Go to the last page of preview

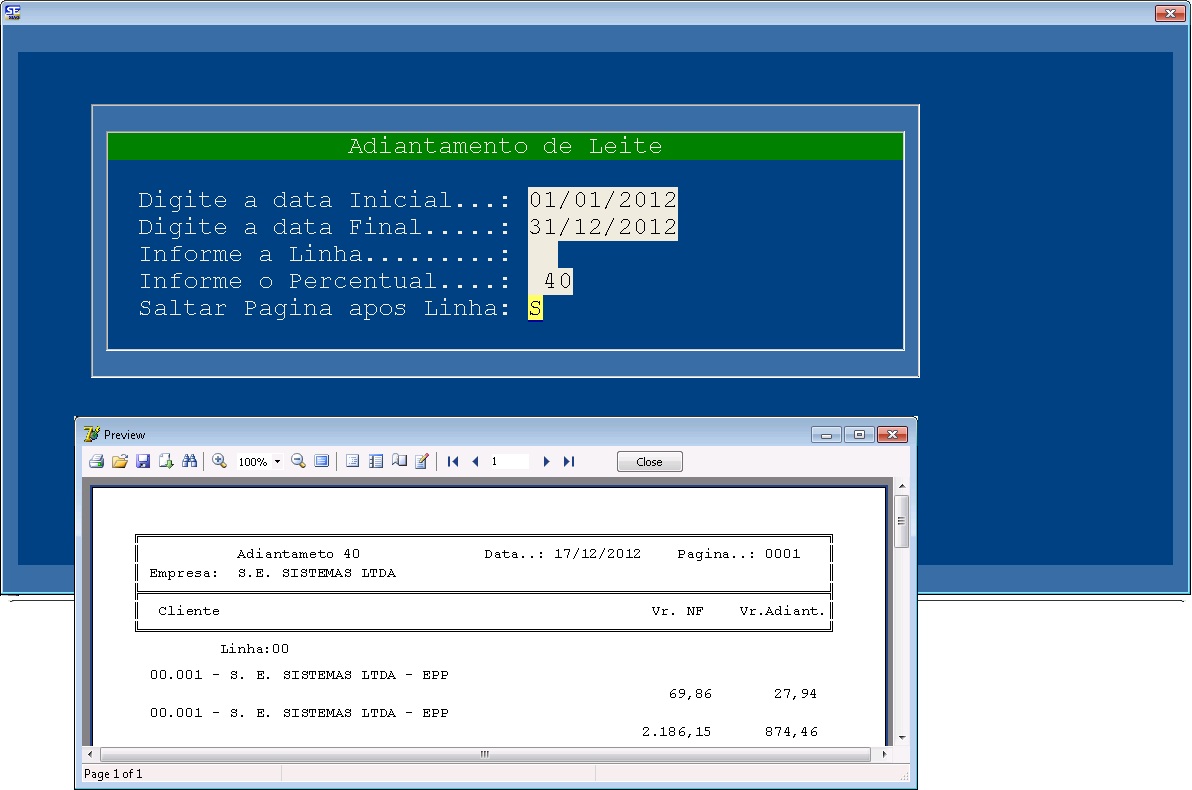coord(569,461)
